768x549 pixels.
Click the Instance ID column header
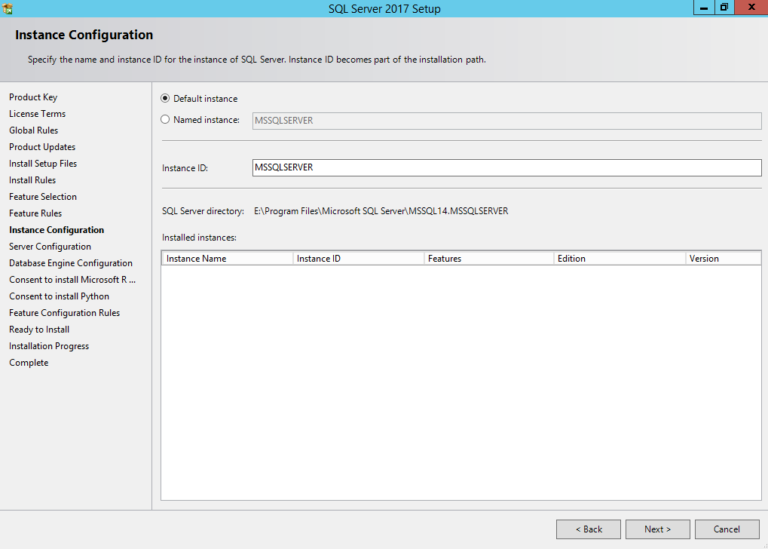click(358, 259)
